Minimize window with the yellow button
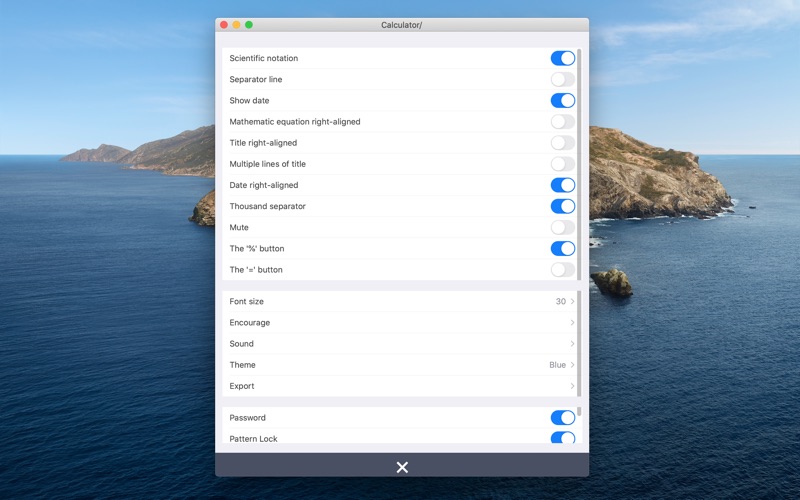Viewport: 800px width, 500px height. 236,24
